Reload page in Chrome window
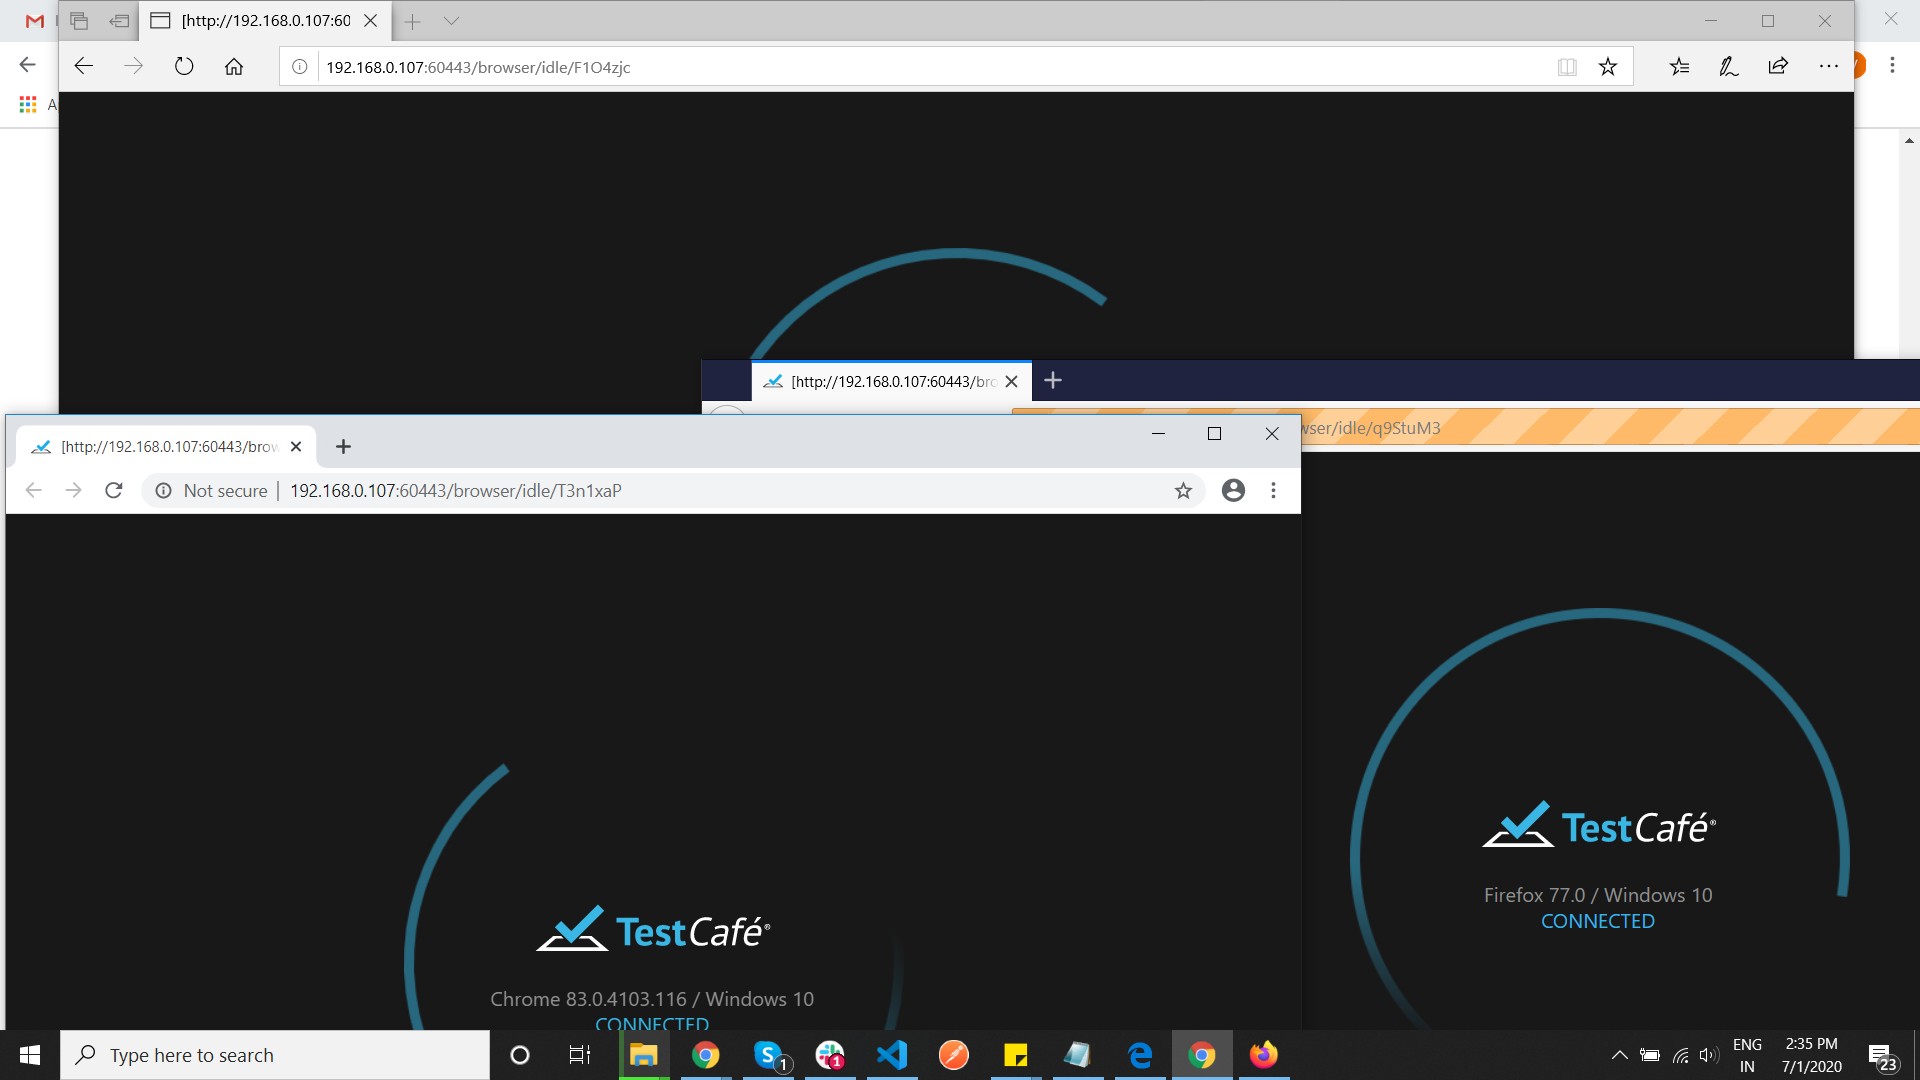The image size is (1920, 1080). 114,490
